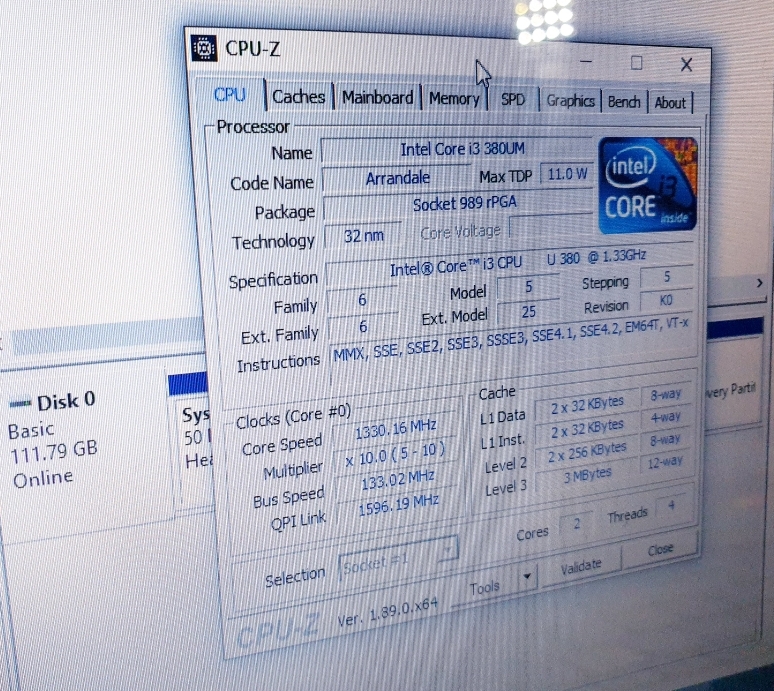Click the CPU-Z app icon in title bar
Screen dimensions: 774x691
click(x=204, y=47)
